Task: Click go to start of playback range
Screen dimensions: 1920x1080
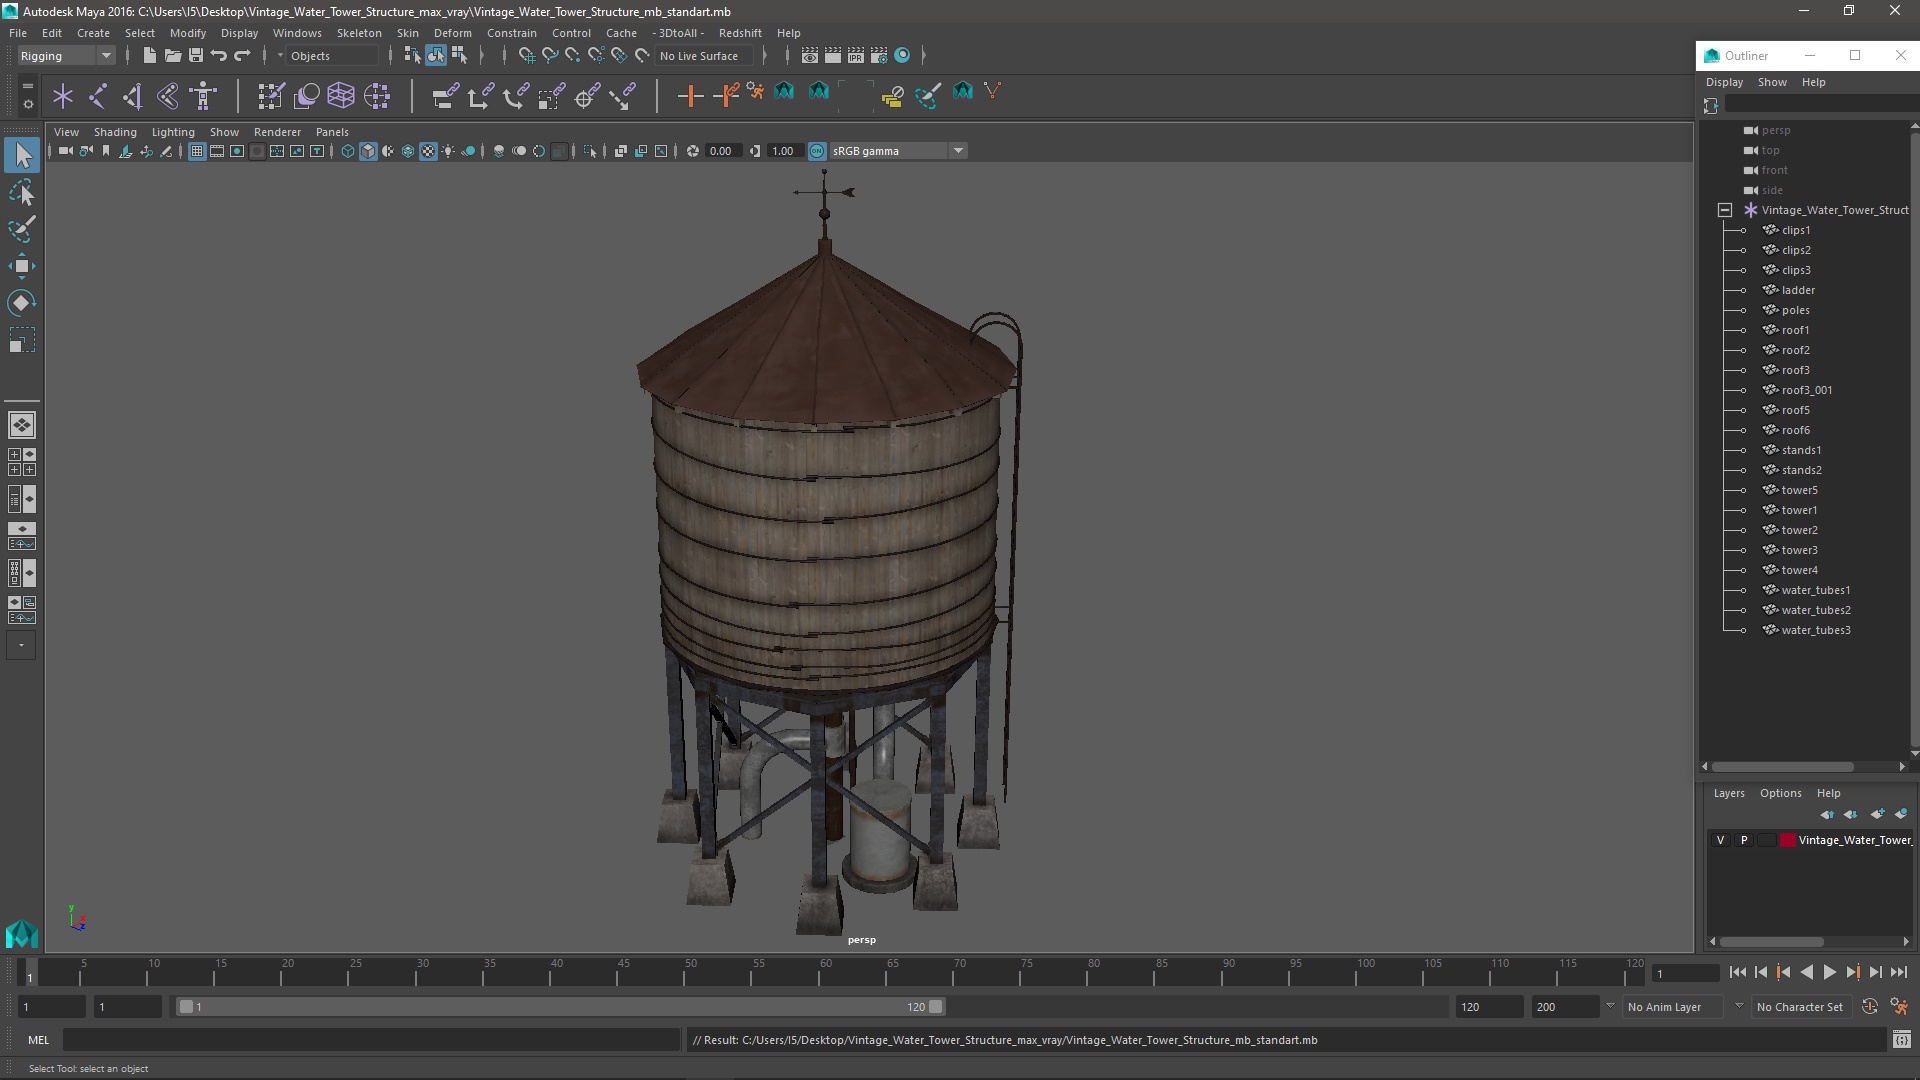Action: (1737, 972)
